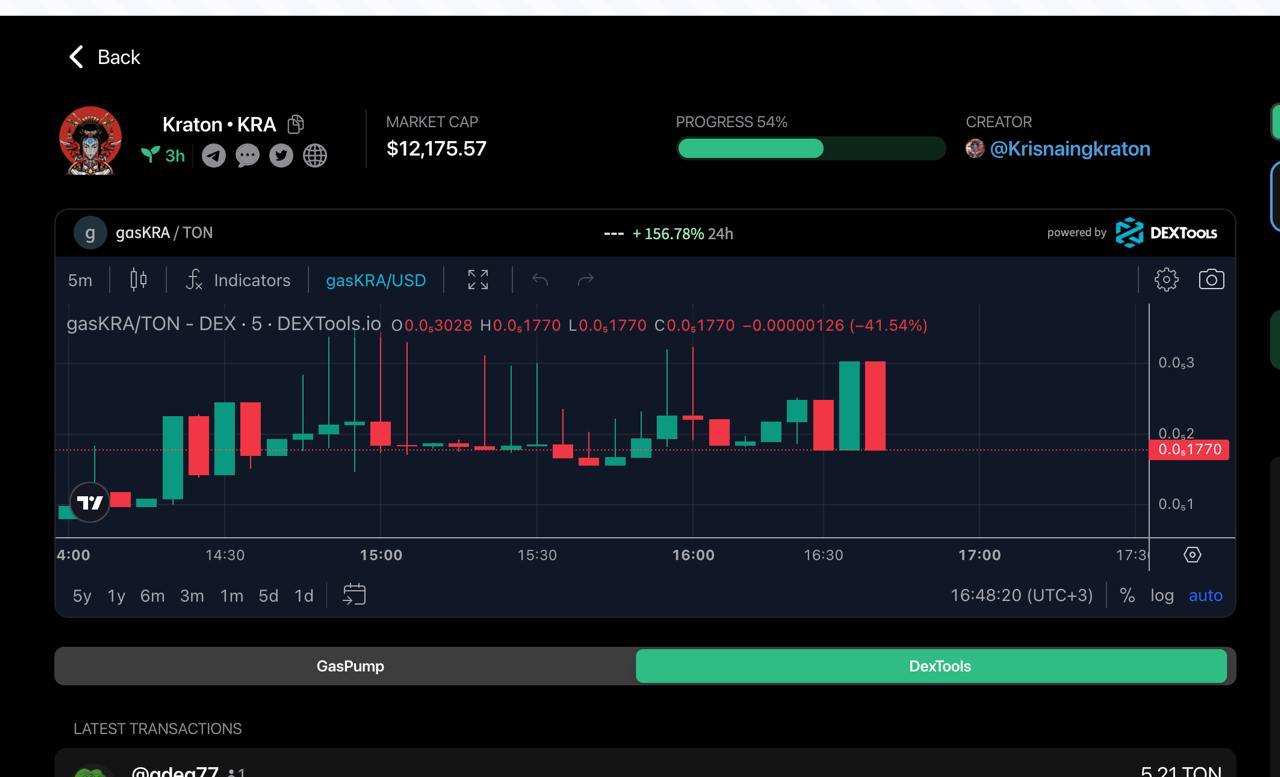
Task: Click the current price label 0.0₅1770
Action: point(1189,450)
